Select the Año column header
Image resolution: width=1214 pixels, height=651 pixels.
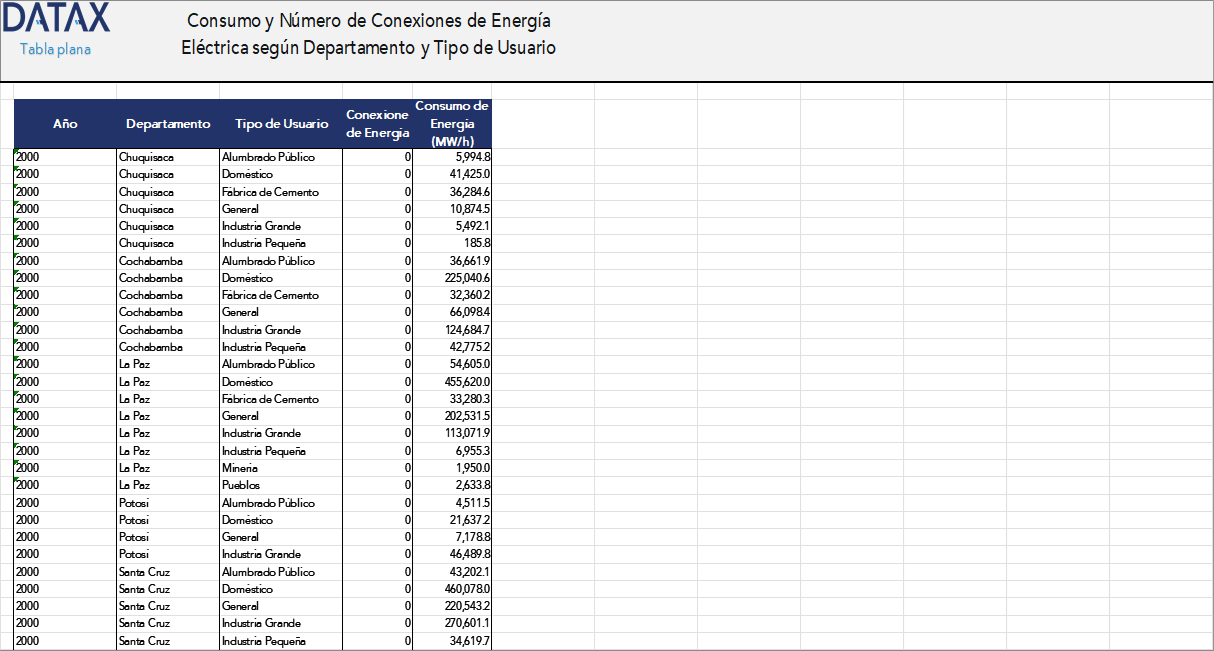[65, 124]
